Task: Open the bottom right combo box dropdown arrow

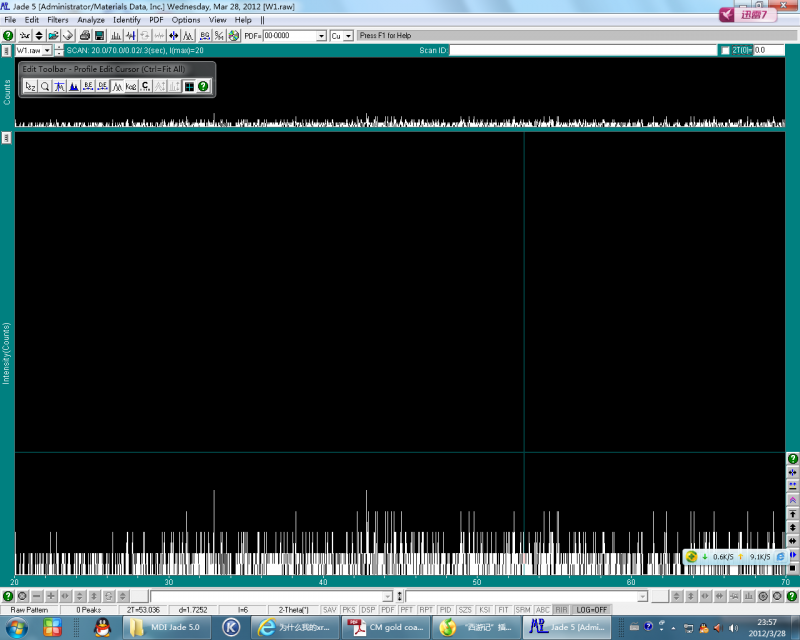Action: click(x=642, y=596)
